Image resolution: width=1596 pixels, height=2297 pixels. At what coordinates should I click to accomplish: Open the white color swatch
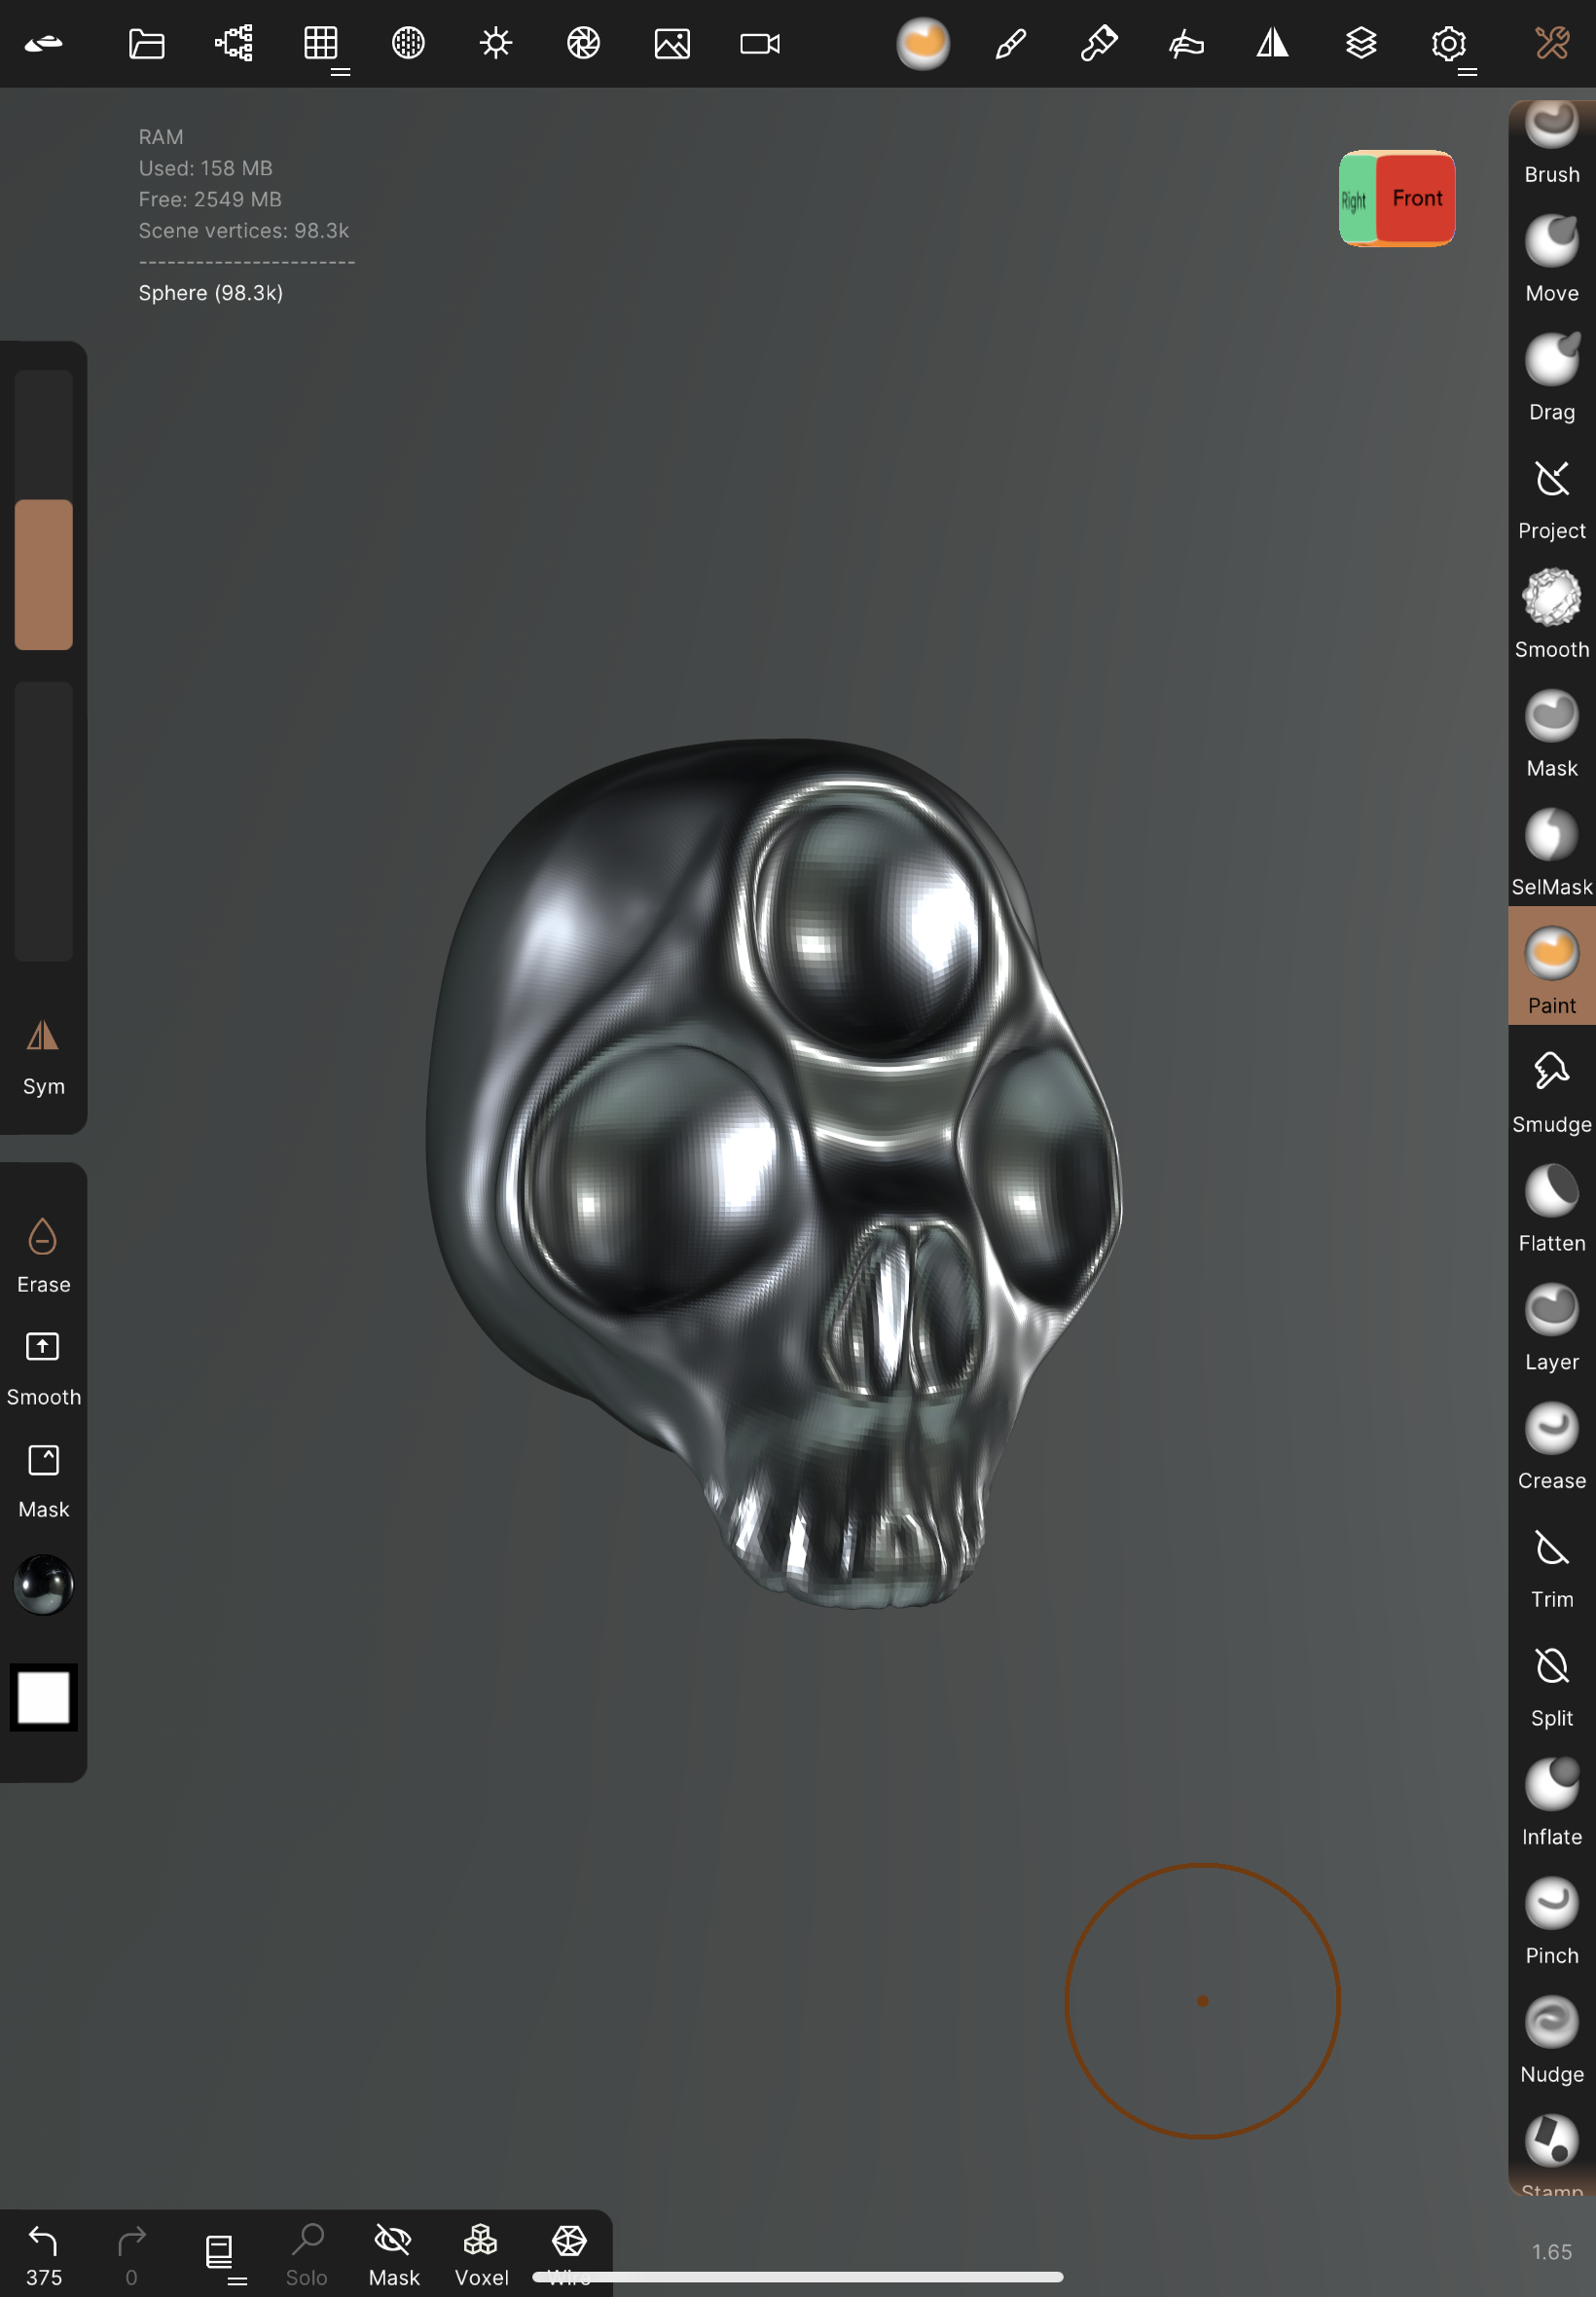point(43,1696)
